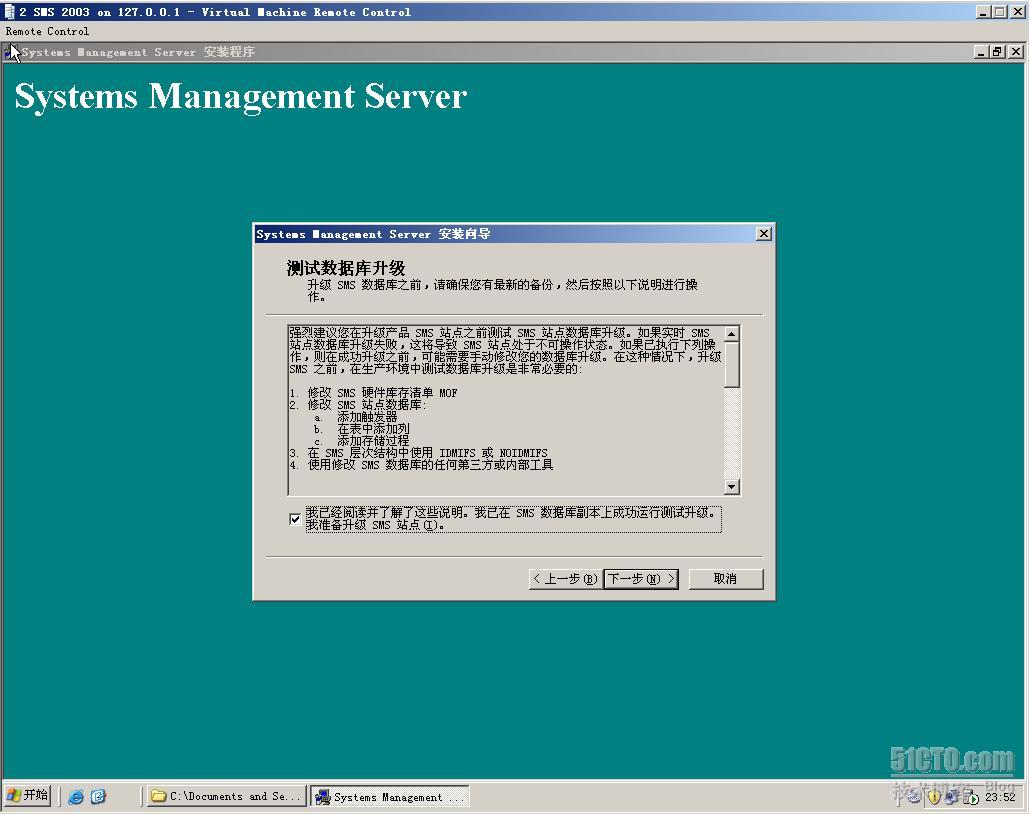Click the Next (下一步) button
Screen dimensions: 1029x814
pyautogui.click(x=640, y=579)
